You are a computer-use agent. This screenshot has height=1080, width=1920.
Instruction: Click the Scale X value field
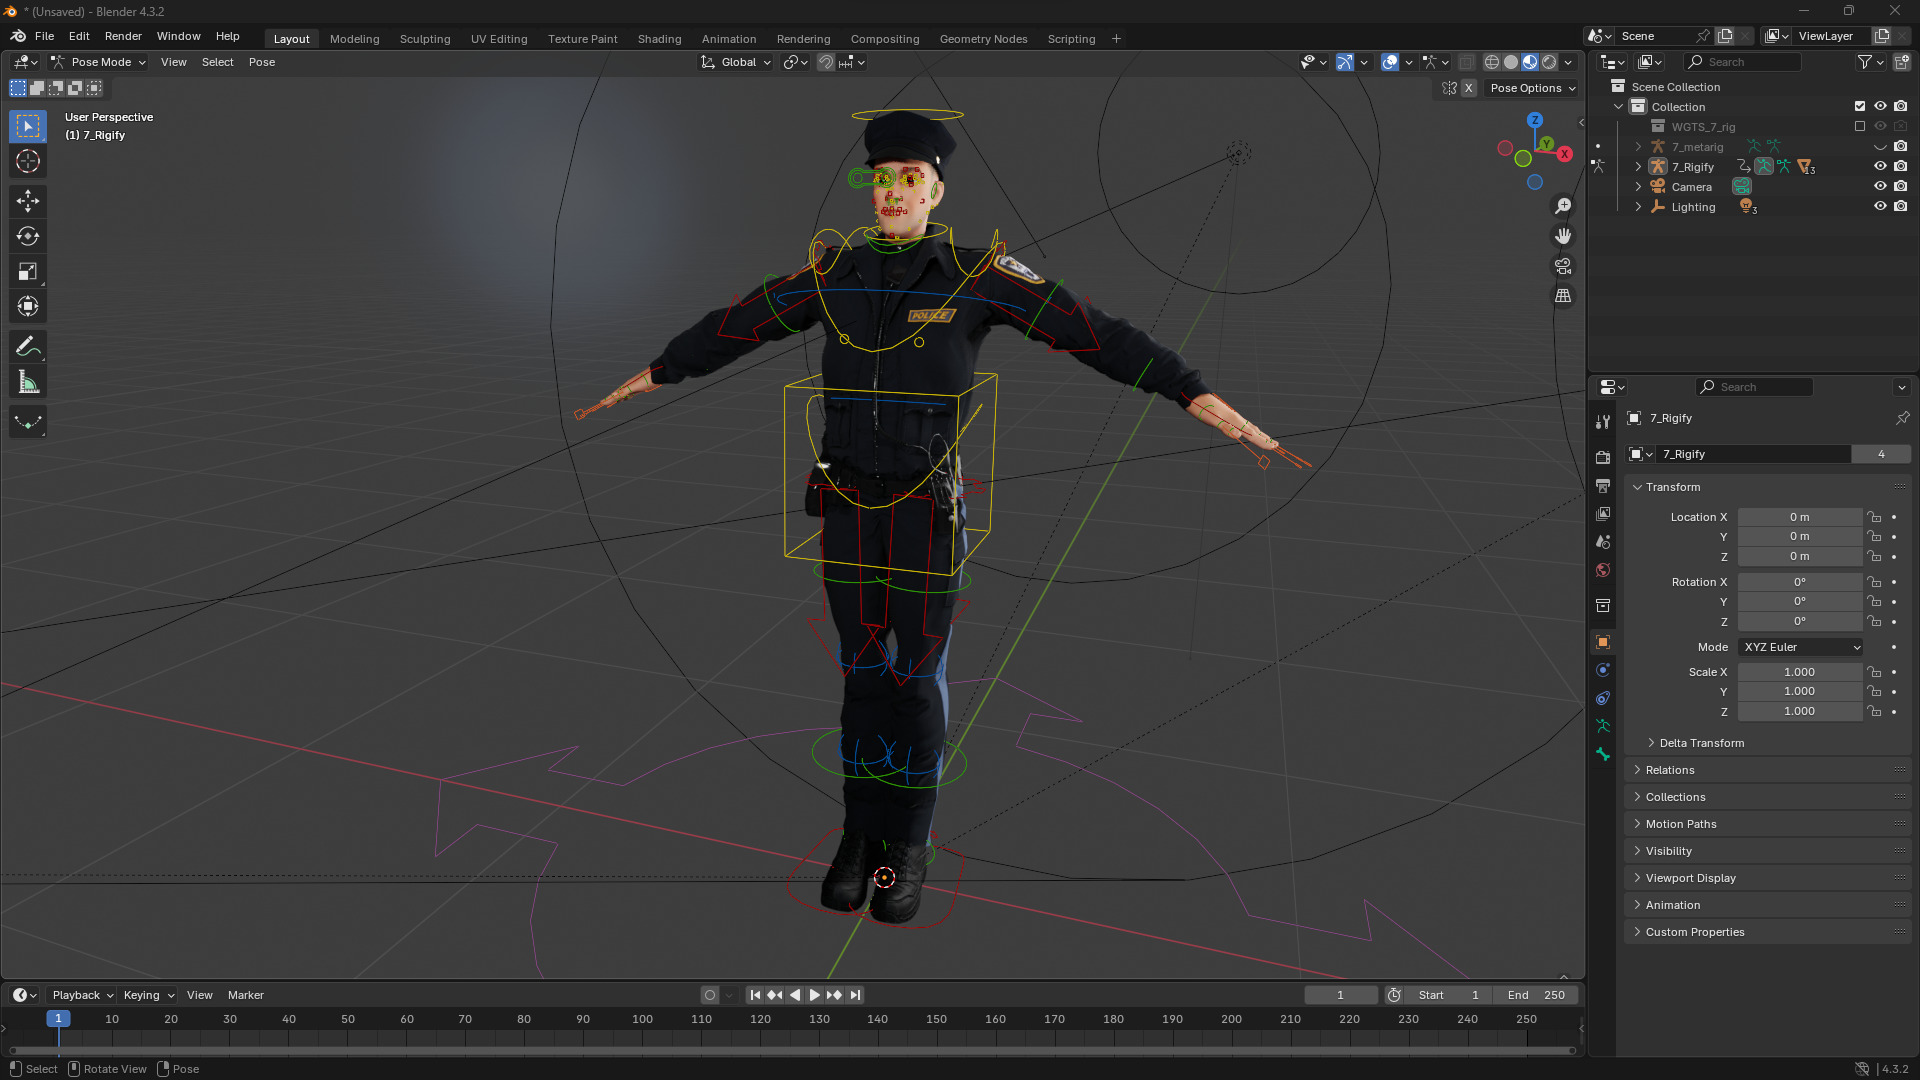(1799, 672)
